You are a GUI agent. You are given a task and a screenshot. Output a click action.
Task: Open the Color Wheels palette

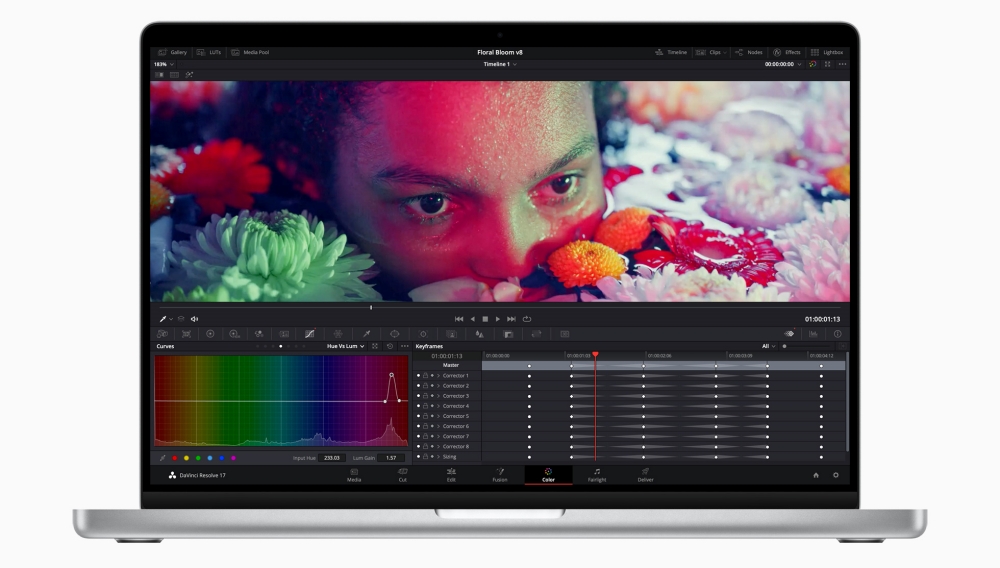(210, 334)
